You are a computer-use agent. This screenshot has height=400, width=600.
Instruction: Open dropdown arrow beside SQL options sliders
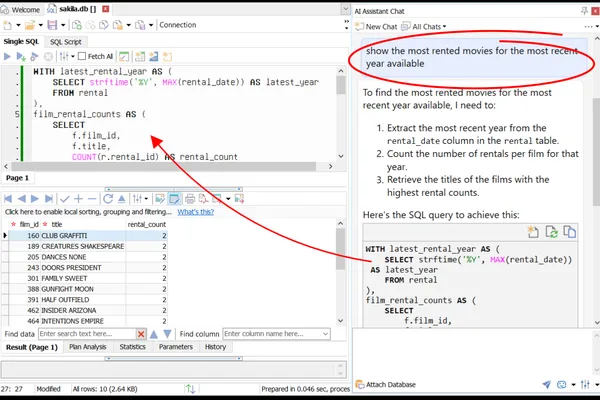click(x=73, y=57)
